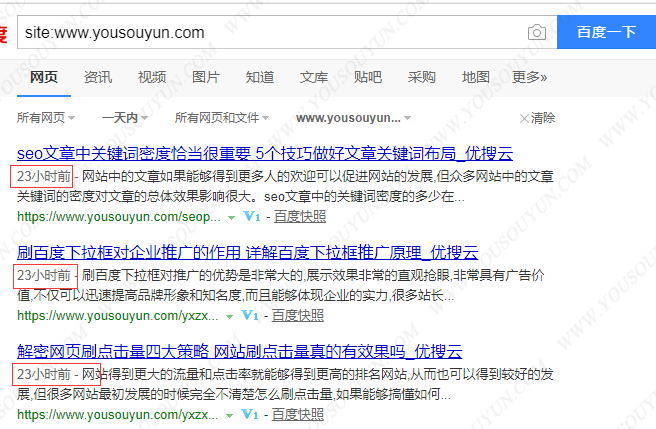The image size is (656, 429).
Task: Click V1 credibility badge of seo文章 result
Action: (252, 216)
